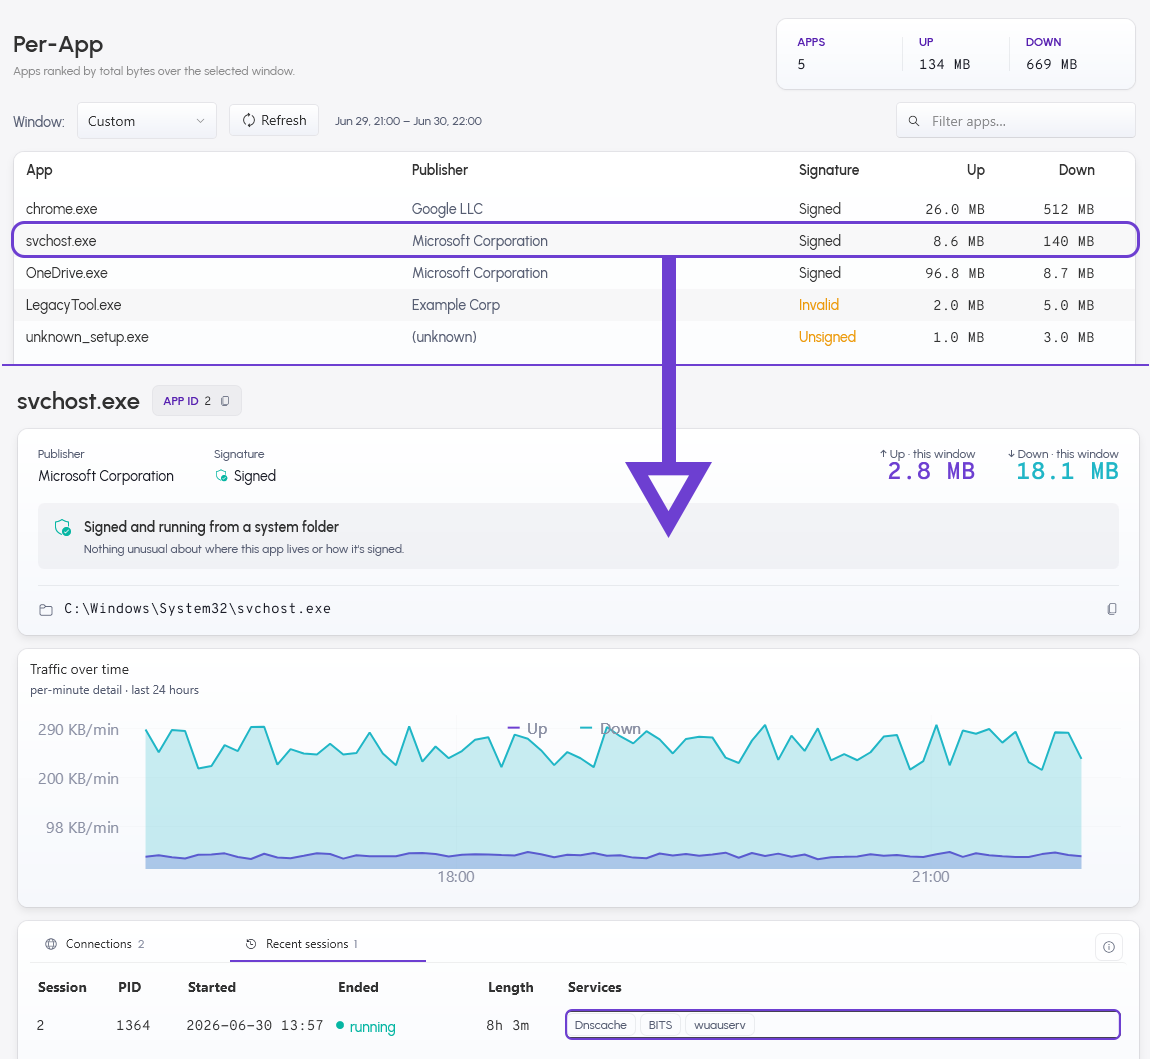Open the Window range dropdown set to Custom
Image resolution: width=1150 pixels, height=1059 pixels.
pyautogui.click(x=147, y=121)
